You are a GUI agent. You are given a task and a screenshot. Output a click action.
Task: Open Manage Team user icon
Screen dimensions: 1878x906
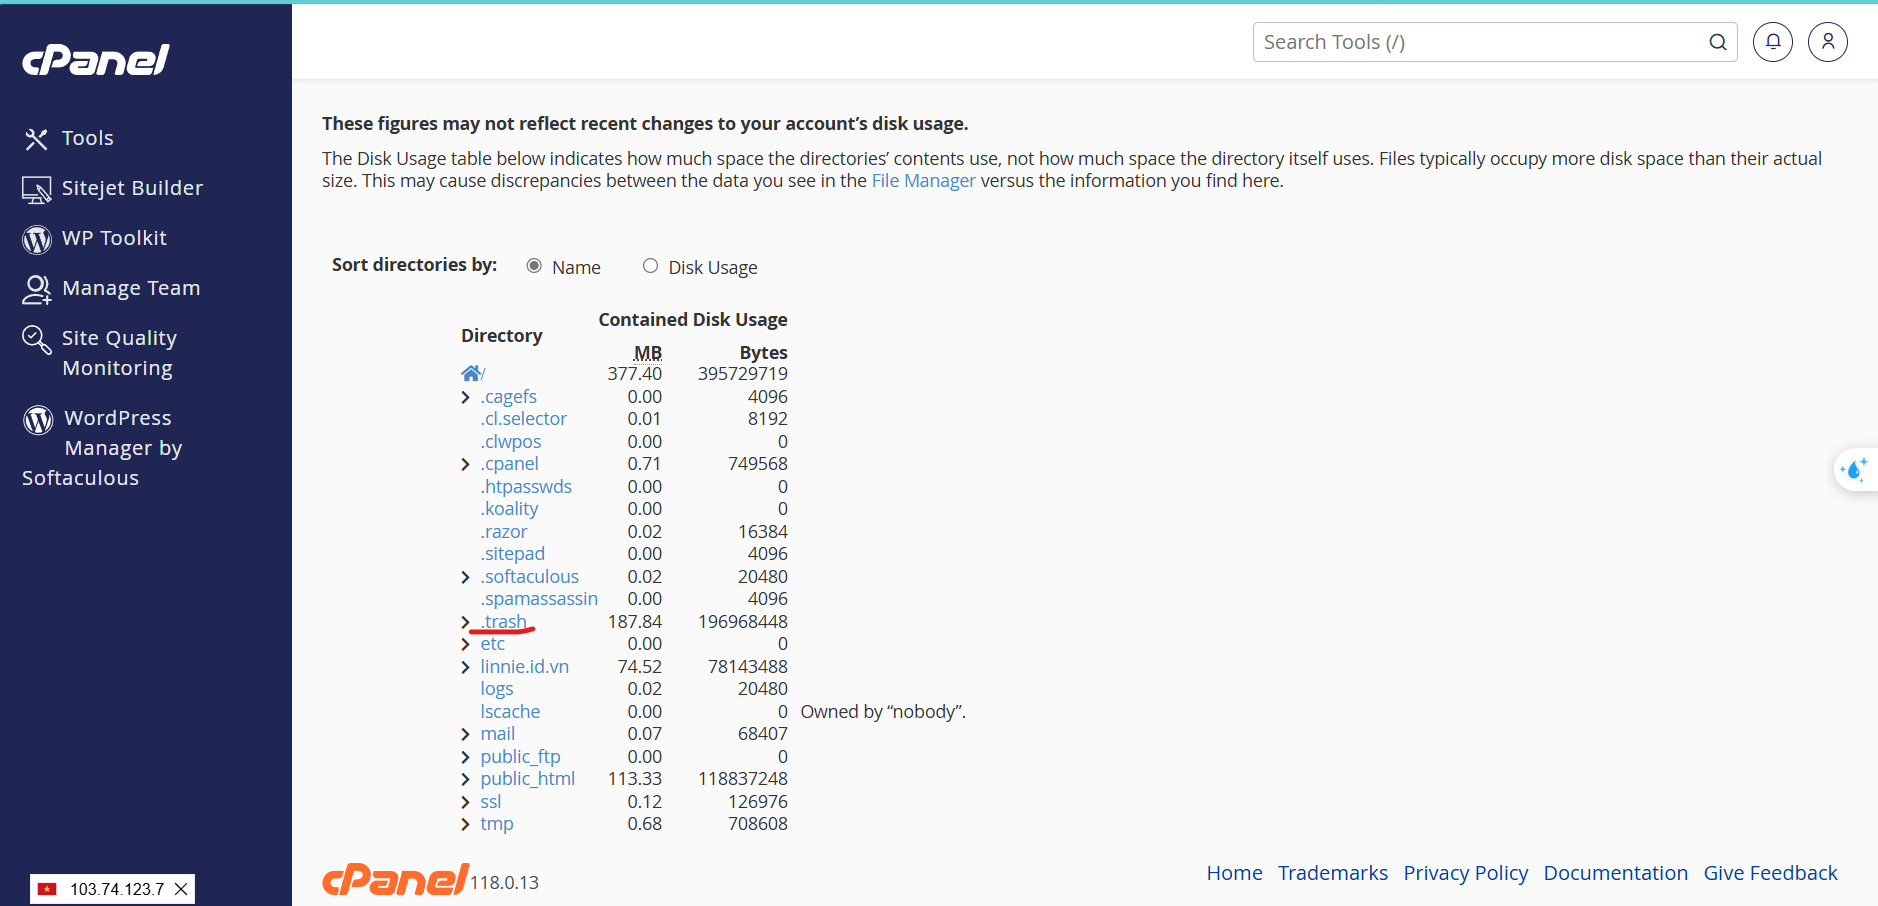[37, 289]
